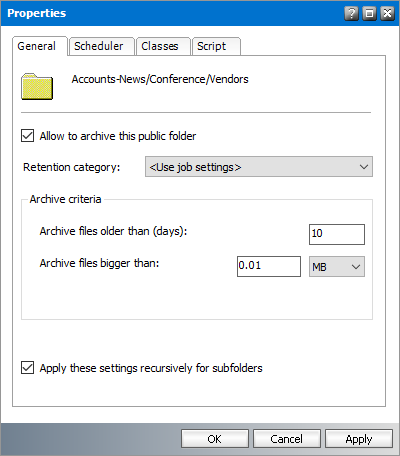Viewport: 400px width, 456px height.
Task: Select the General tab
Action: tap(39, 46)
